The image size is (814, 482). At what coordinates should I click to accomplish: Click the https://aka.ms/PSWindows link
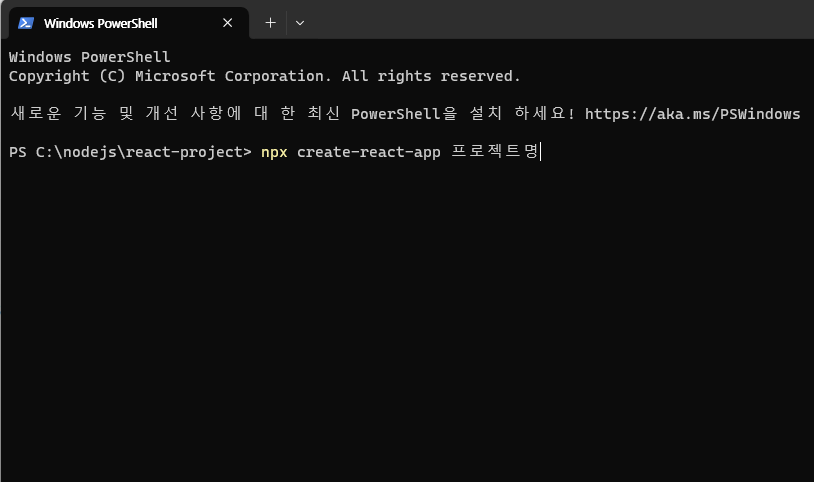coord(692,114)
